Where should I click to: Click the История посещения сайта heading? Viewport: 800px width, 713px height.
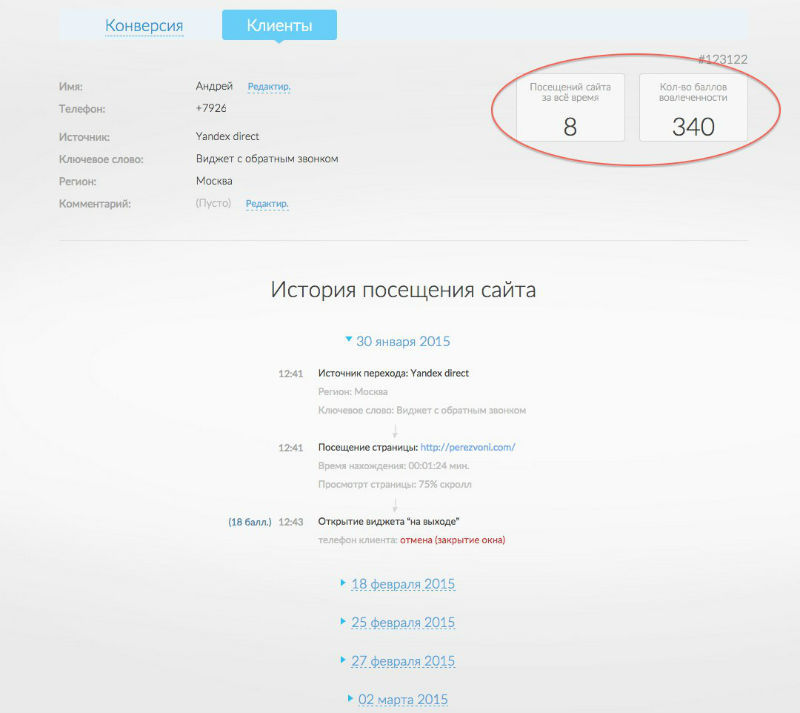(x=403, y=290)
